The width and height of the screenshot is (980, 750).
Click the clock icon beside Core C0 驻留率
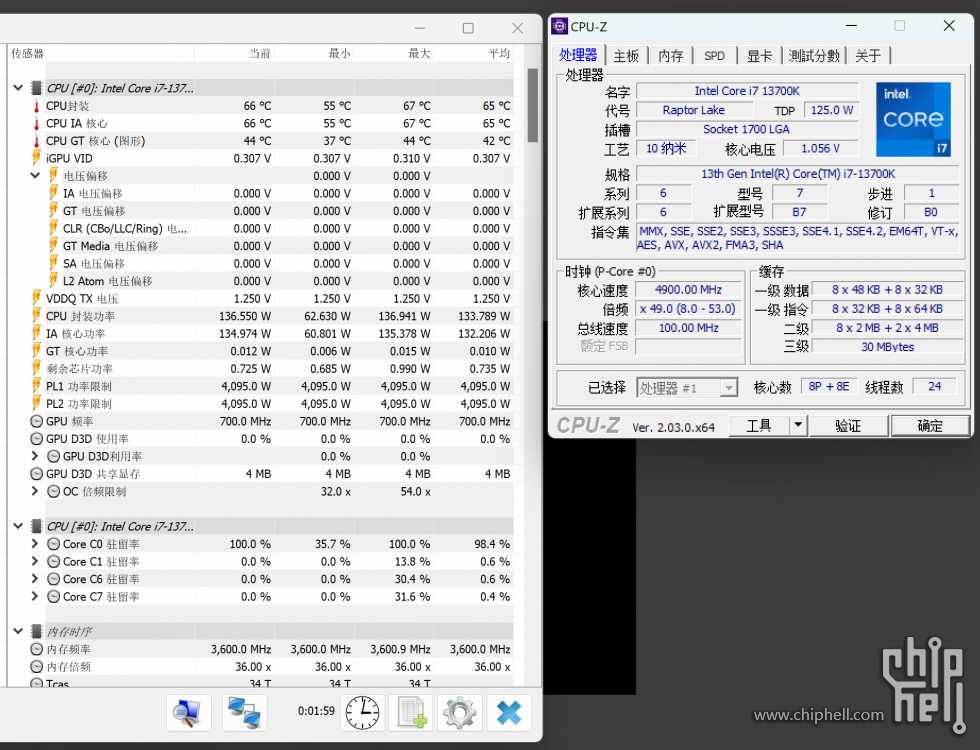point(54,544)
